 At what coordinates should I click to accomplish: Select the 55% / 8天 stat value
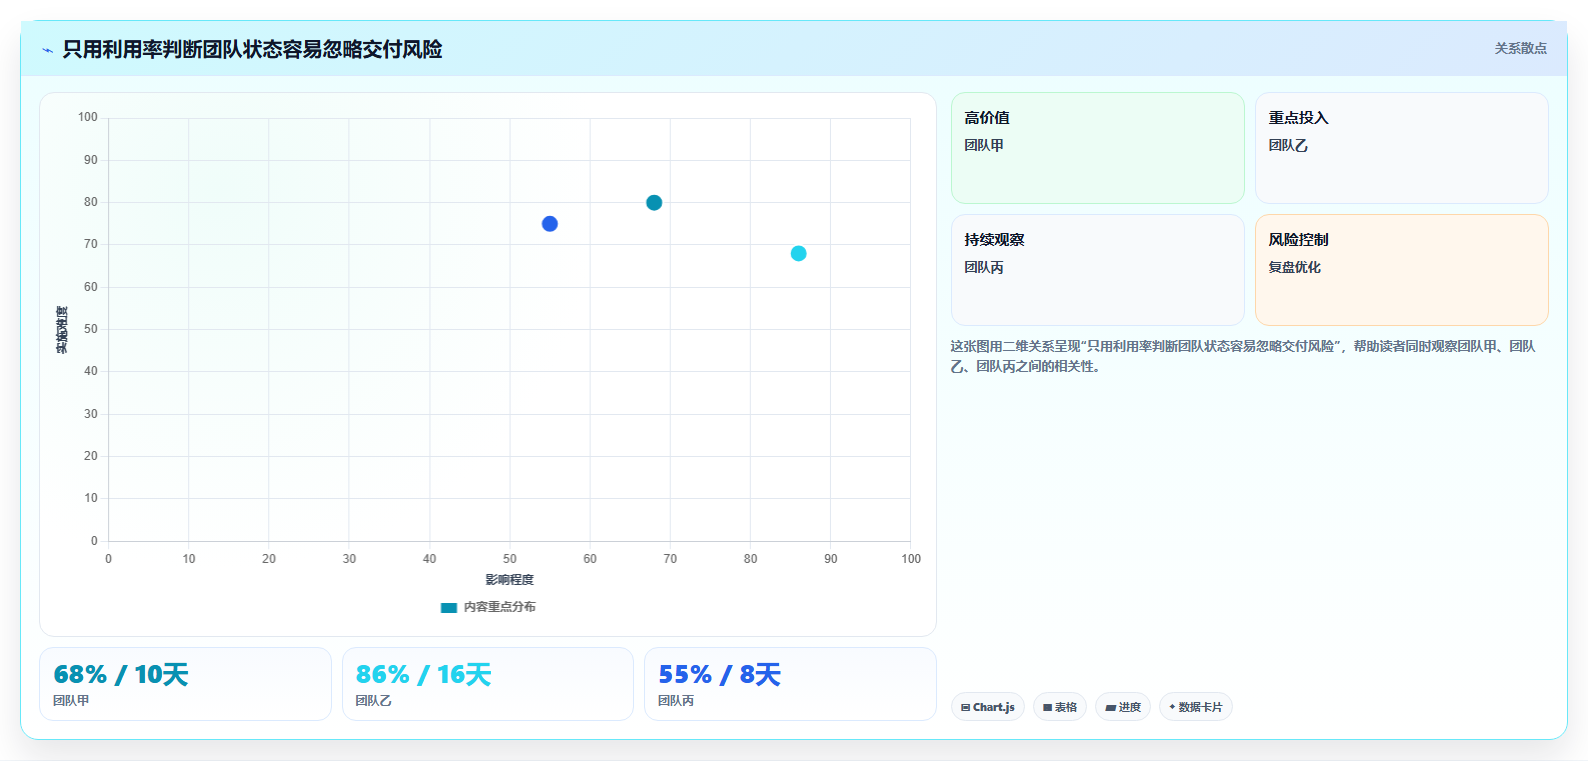click(719, 675)
